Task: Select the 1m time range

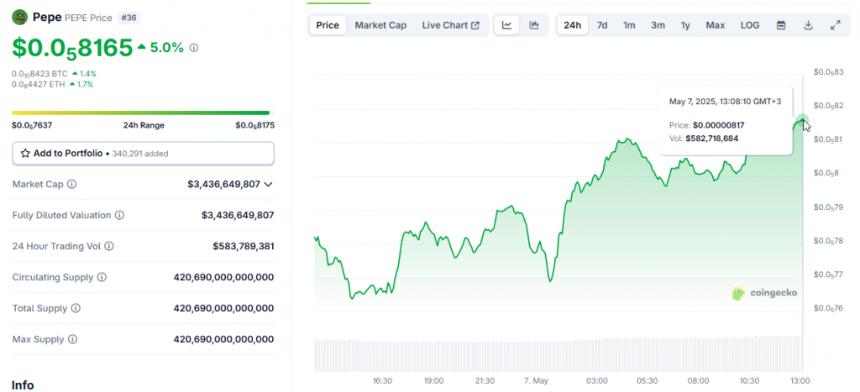Action: tap(629, 25)
